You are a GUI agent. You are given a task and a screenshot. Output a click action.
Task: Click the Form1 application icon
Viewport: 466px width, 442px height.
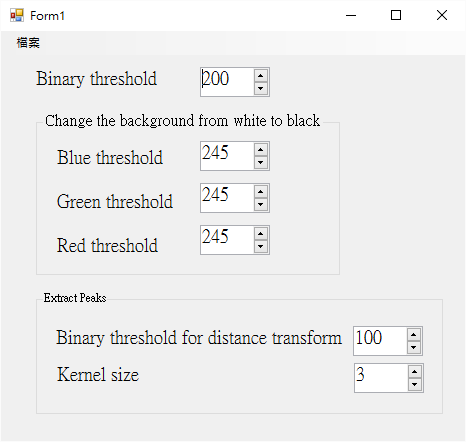17,15
